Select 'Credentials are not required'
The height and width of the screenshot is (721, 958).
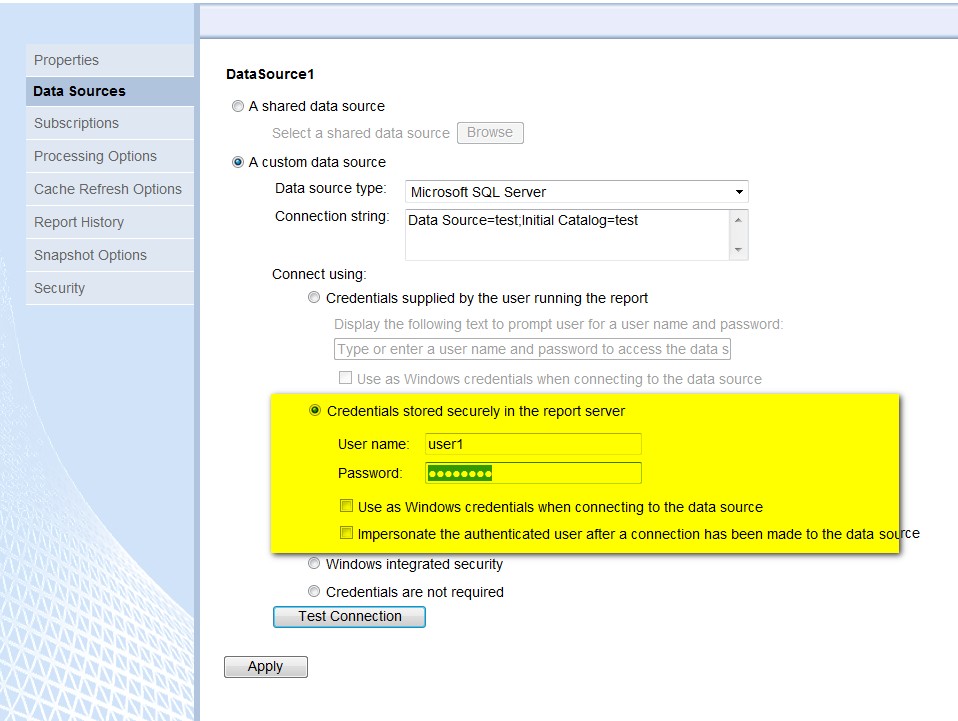(314, 591)
